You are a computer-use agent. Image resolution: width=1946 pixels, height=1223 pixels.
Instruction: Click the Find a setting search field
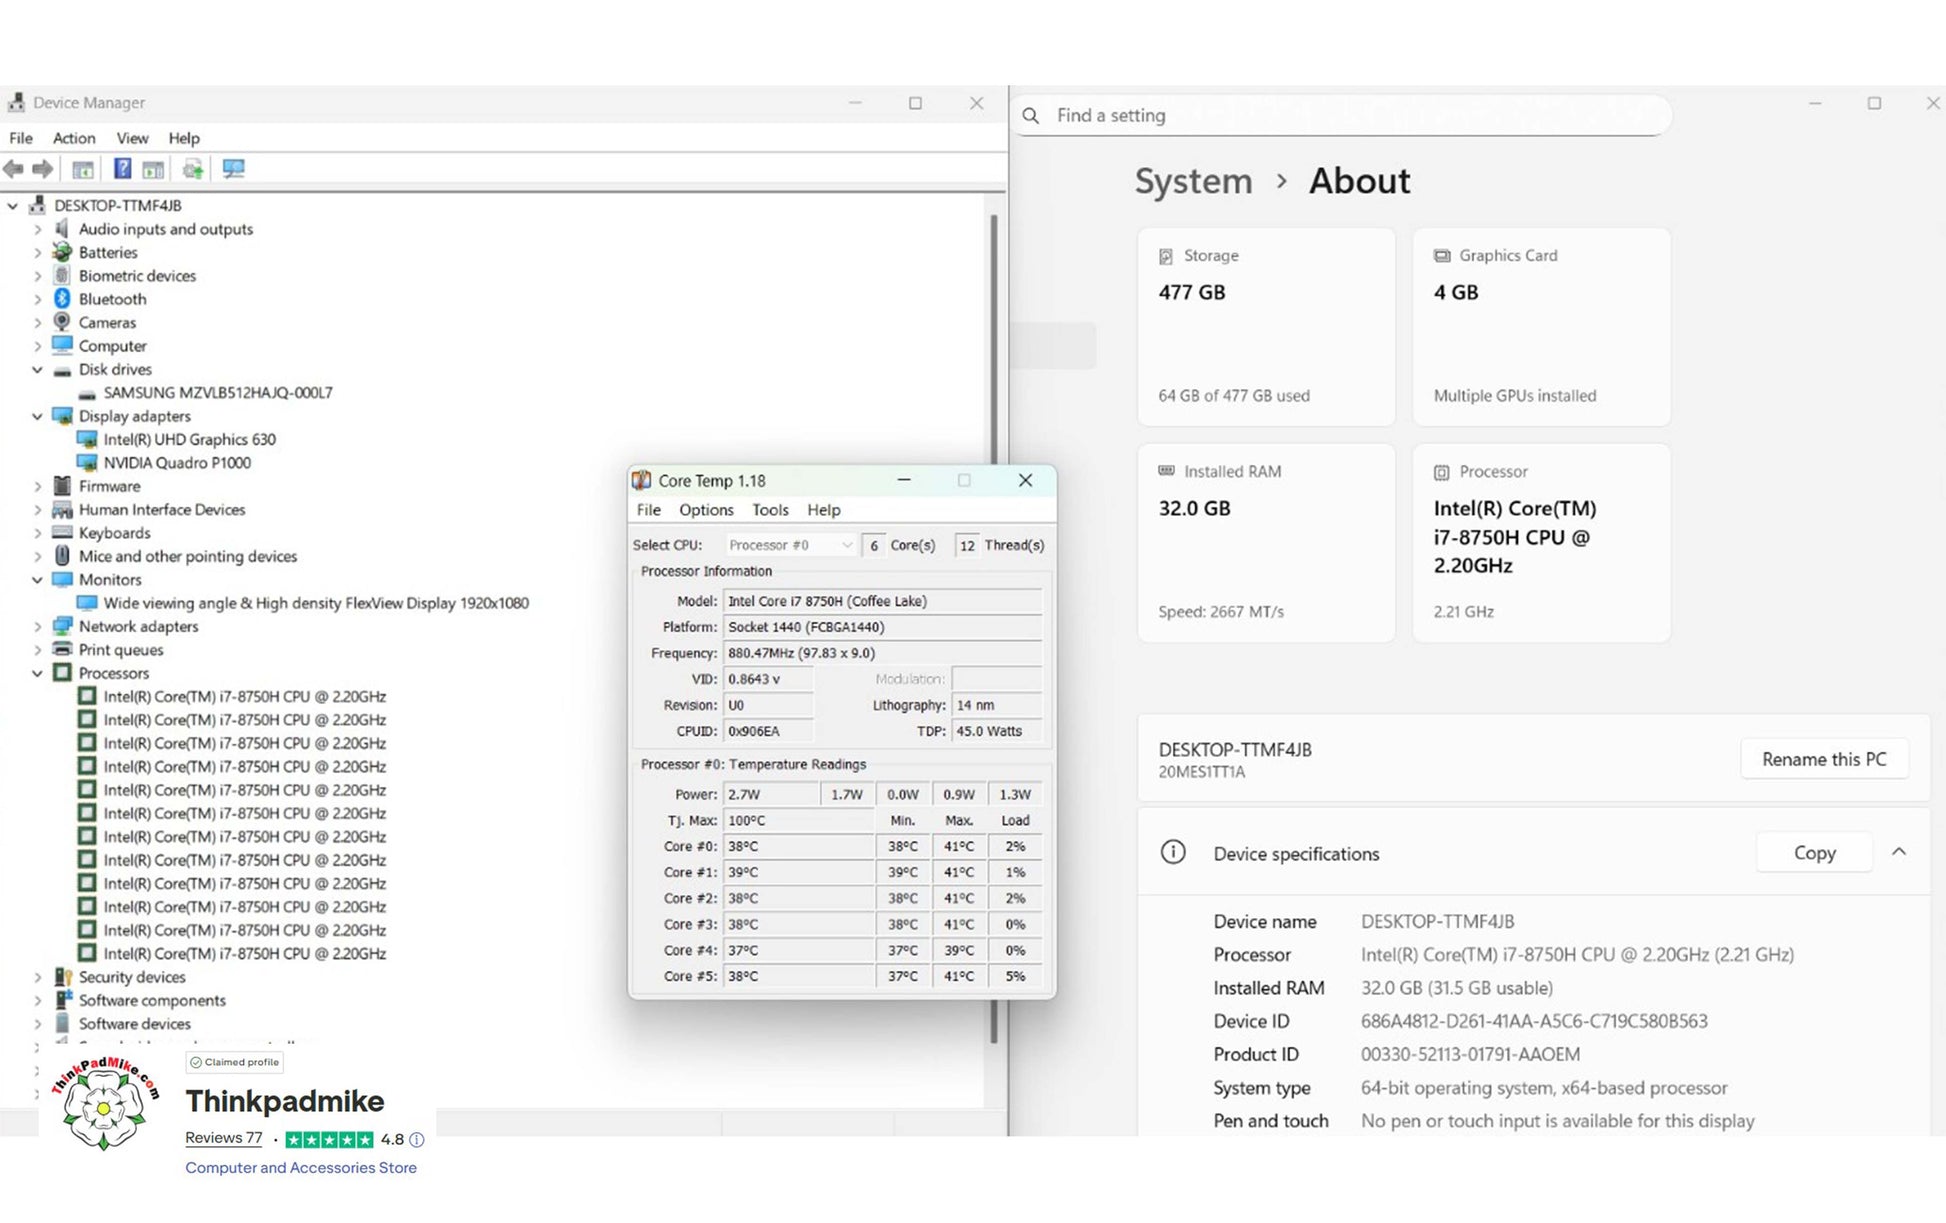[1340, 116]
